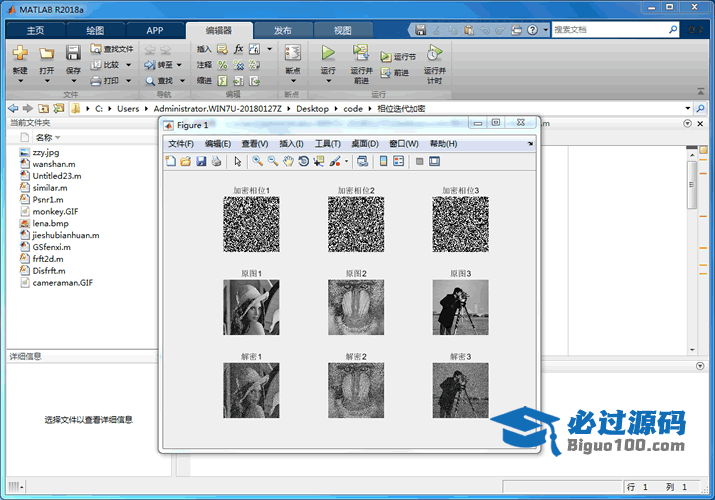The image size is (715, 500).
Task: Click the insert section icon beside 插入
Action: 222,49
